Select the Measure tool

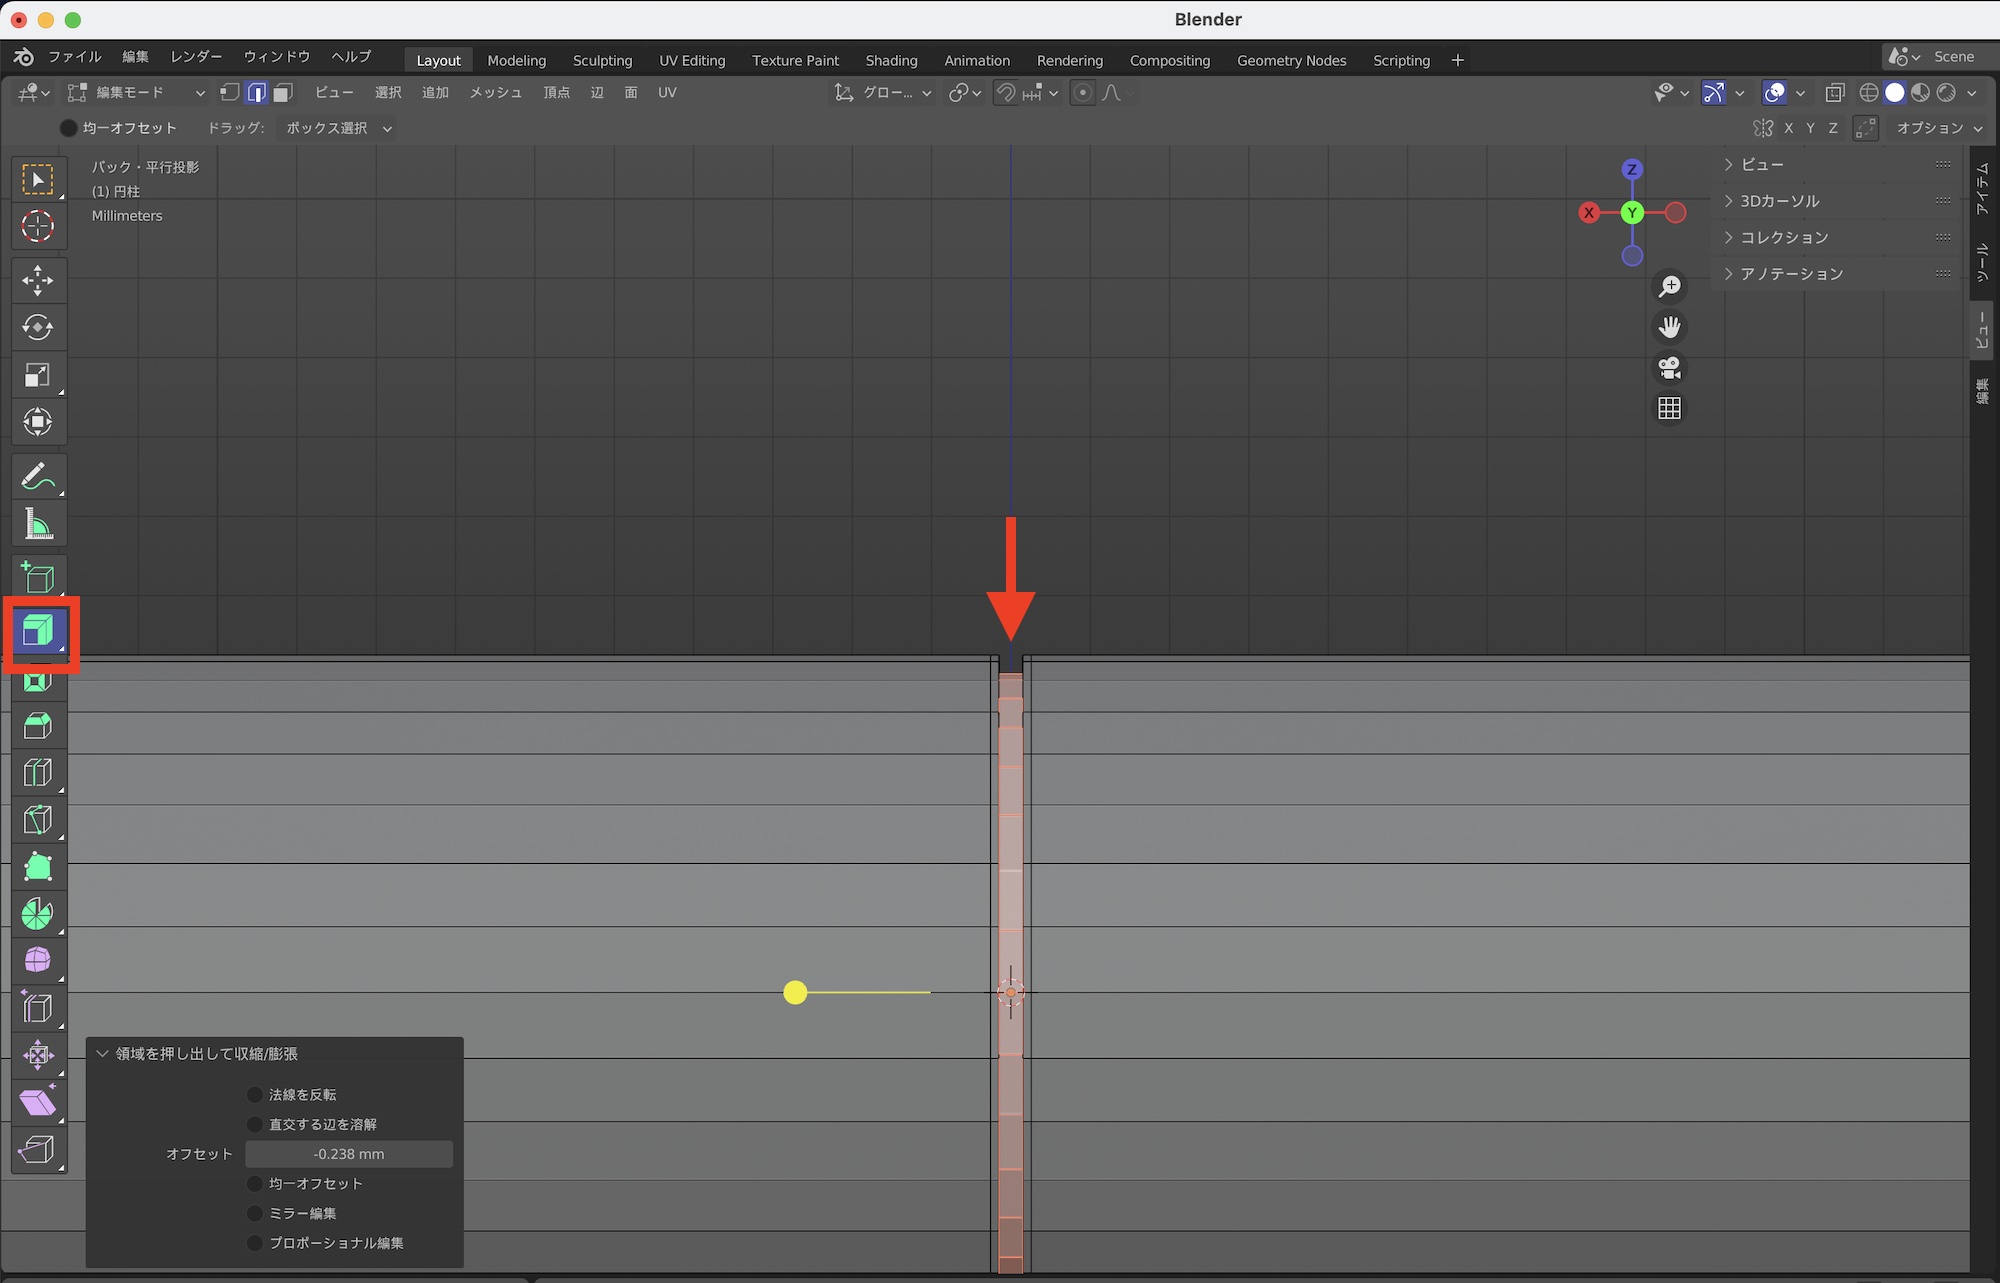38,524
